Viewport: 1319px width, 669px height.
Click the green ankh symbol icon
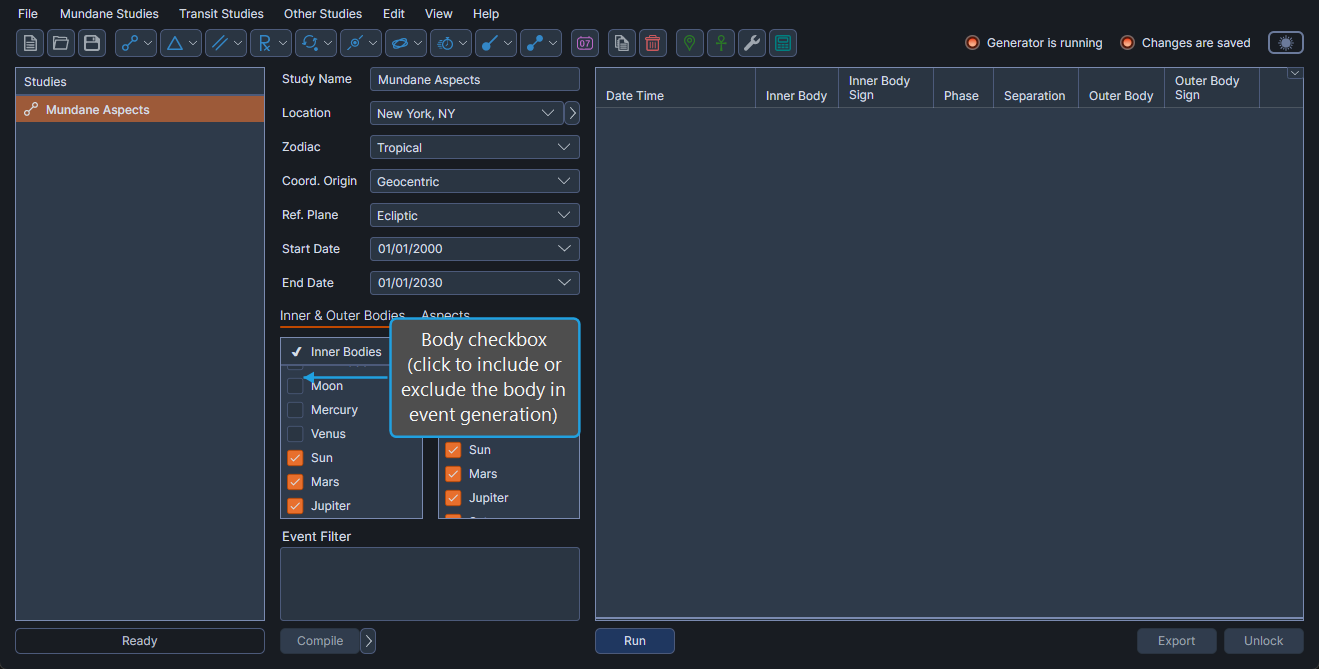721,43
